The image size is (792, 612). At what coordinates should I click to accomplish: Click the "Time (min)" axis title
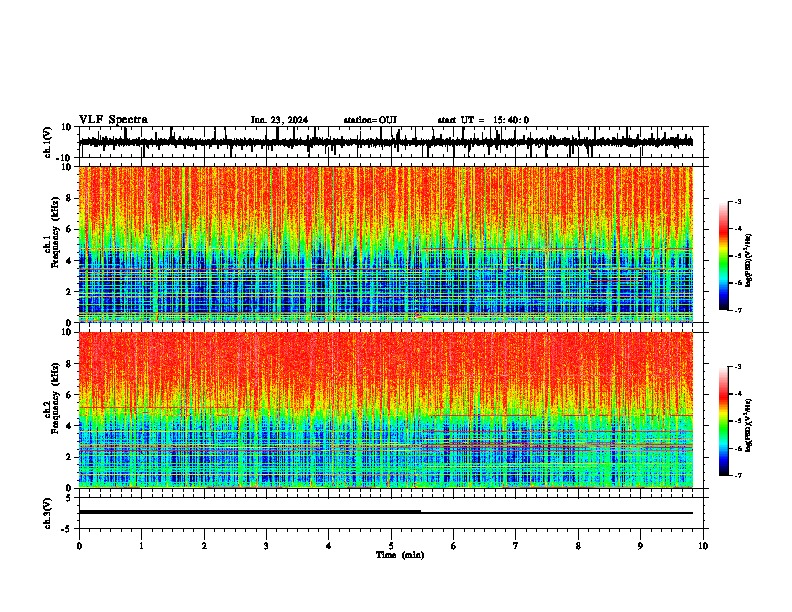tap(400, 555)
